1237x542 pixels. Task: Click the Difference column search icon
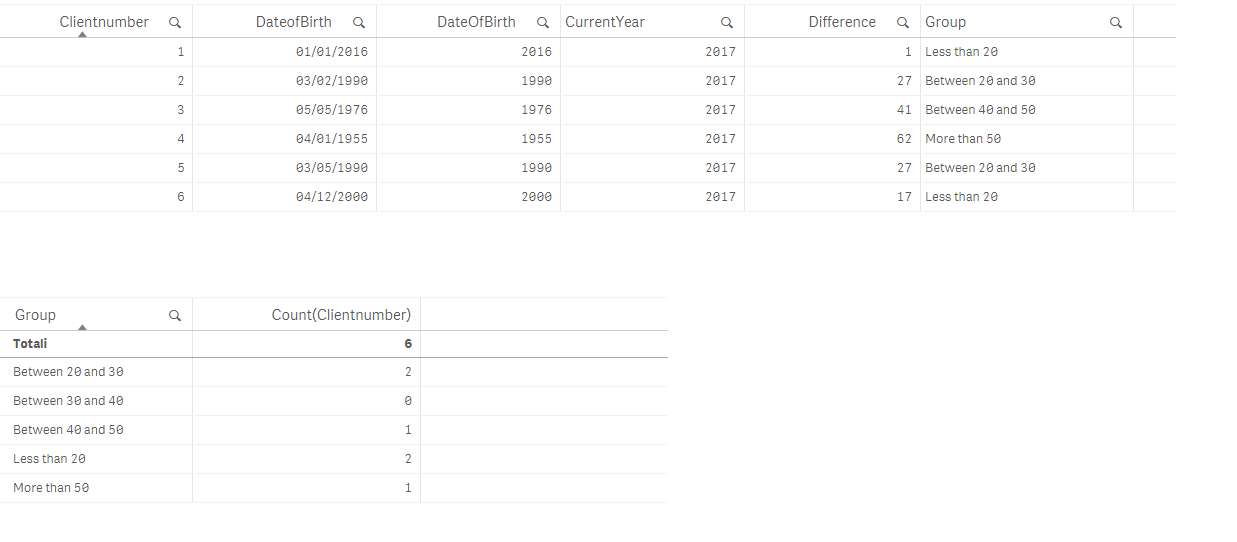click(x=902, y=22)
